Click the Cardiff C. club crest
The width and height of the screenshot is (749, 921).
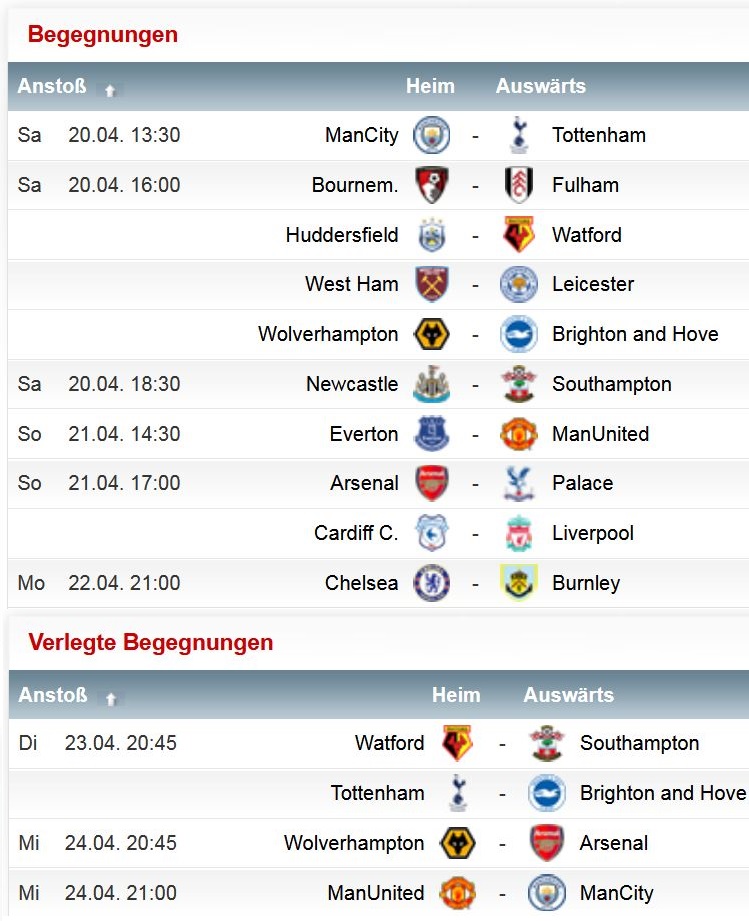[x=431, y=533]
